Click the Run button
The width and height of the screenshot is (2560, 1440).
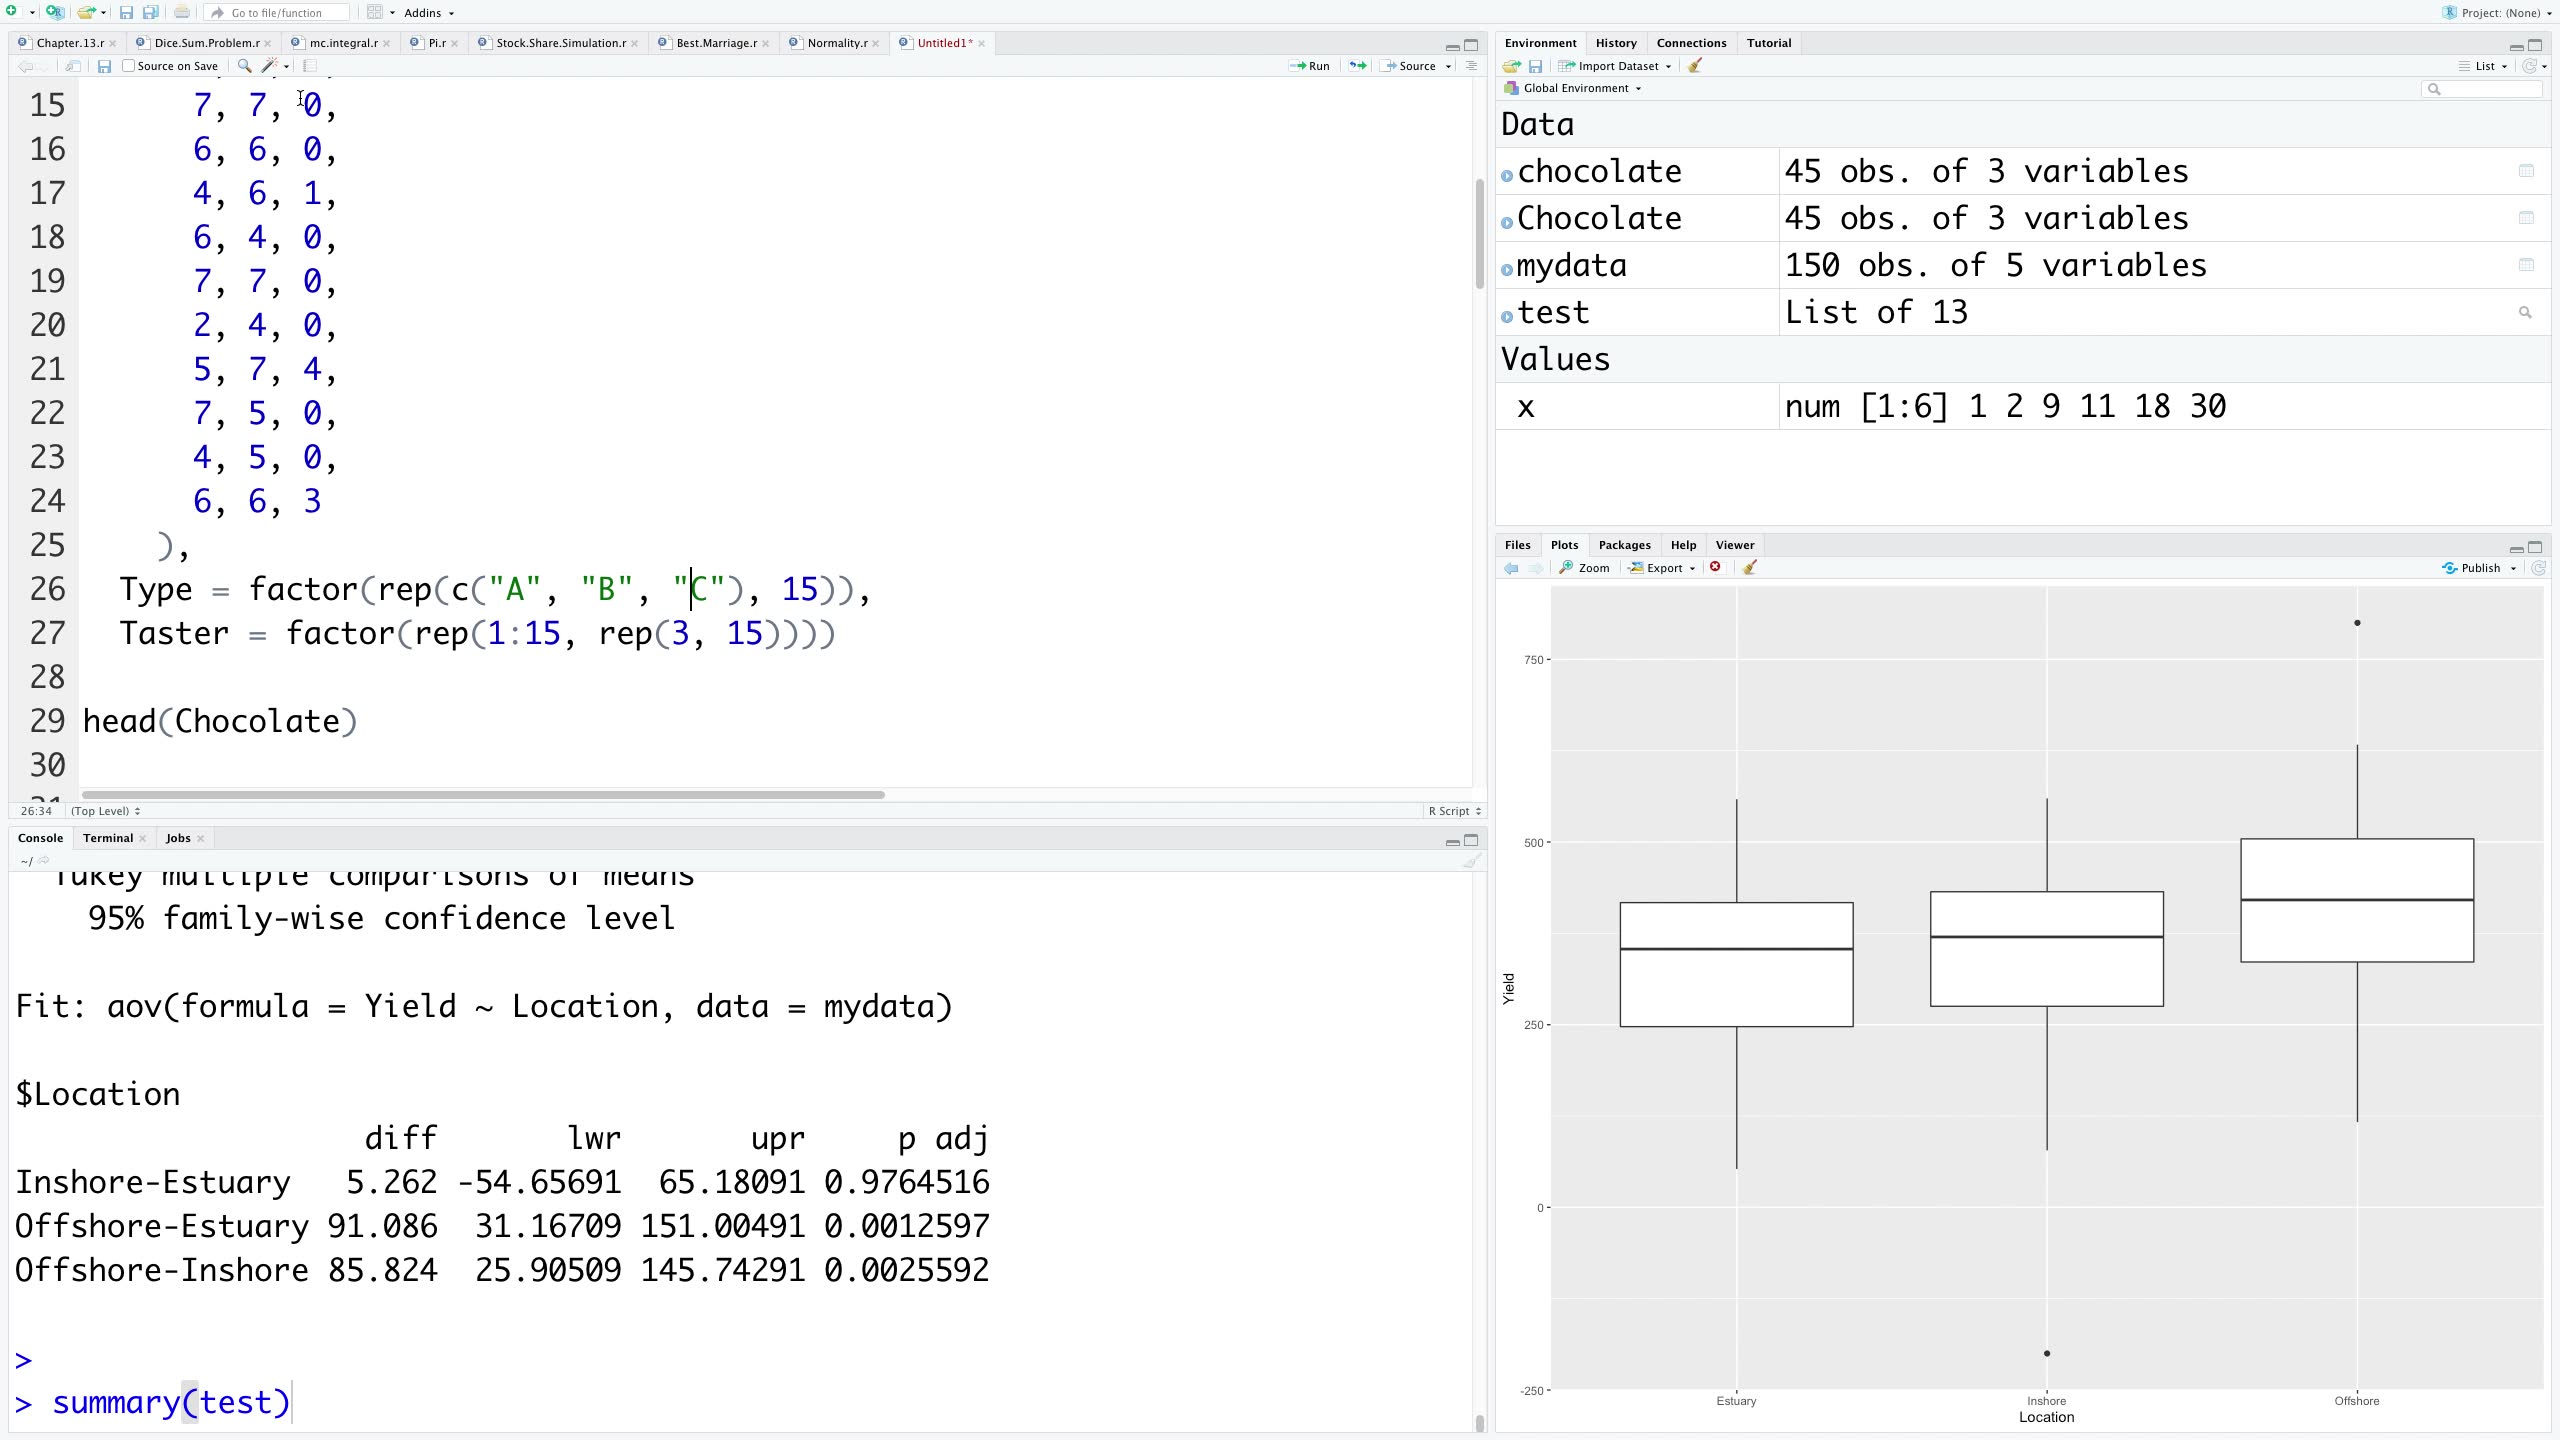click(1310, 66)
